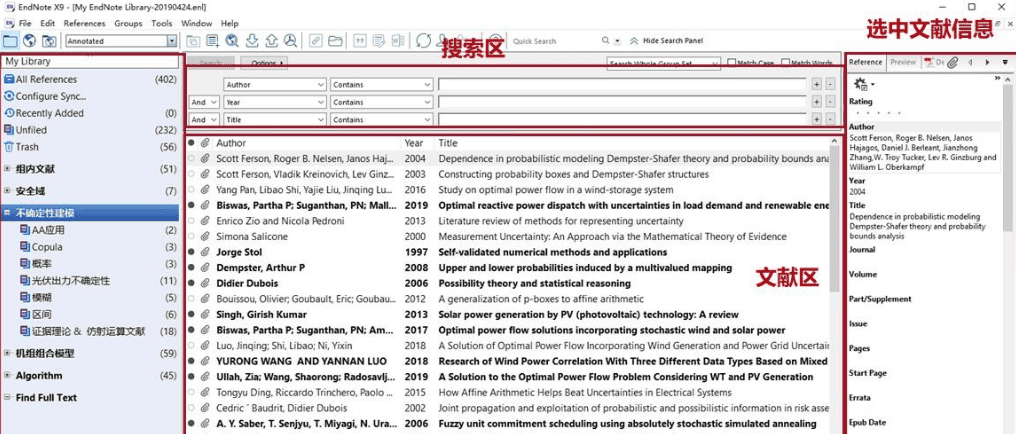Click the Sync Library toolbar icon
The width and height of the screenshot is (1016, 434).
pos(424,41)
